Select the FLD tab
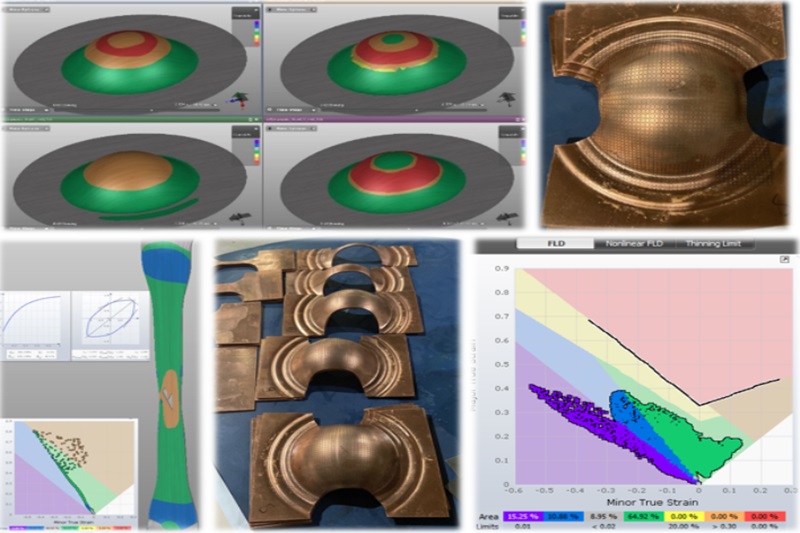Screen dimensions: 800x533 pos(556,244)
